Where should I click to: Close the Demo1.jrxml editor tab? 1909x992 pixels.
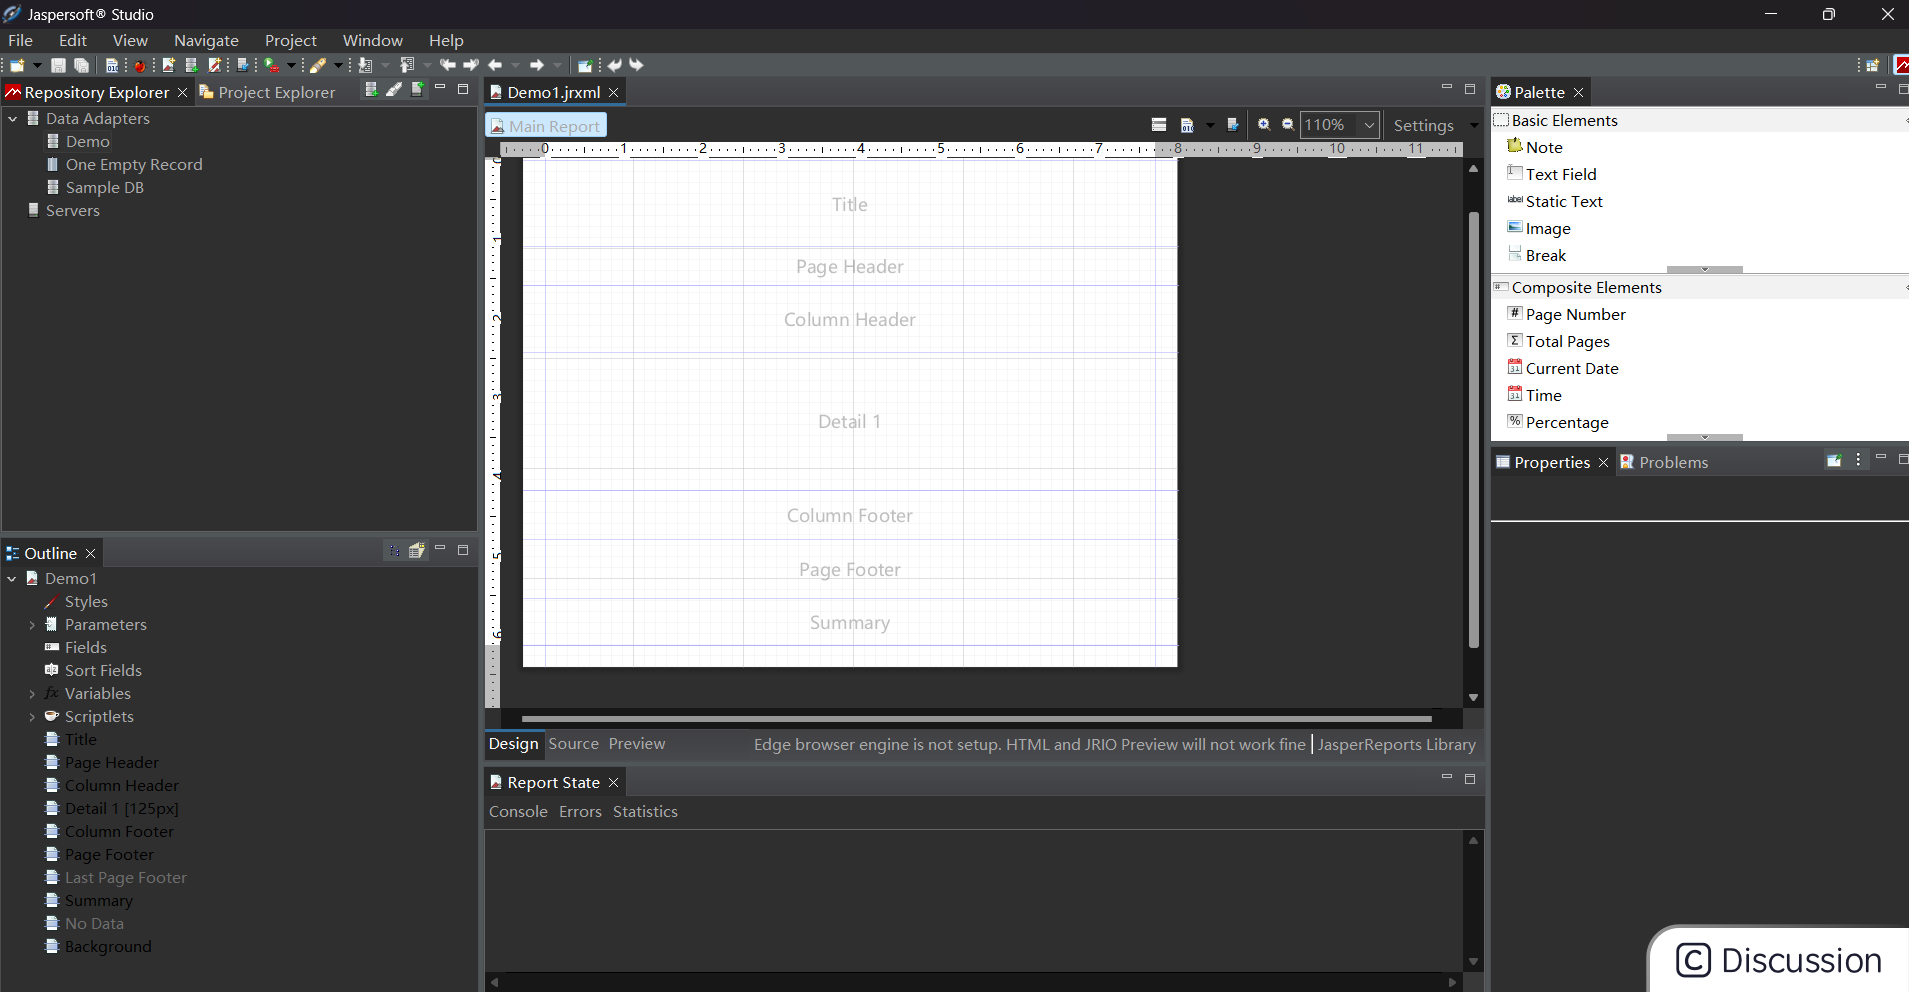tap(614, 92)
